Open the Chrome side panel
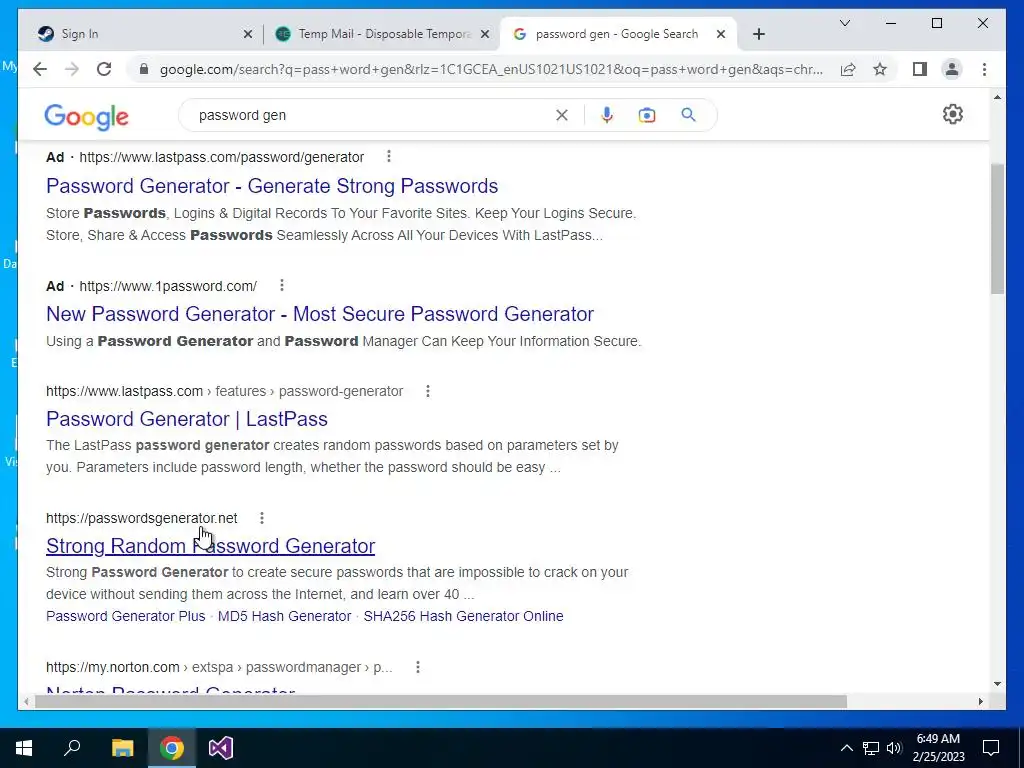Viewport: 1024px width, 768px height. click(x=920, y=69)
